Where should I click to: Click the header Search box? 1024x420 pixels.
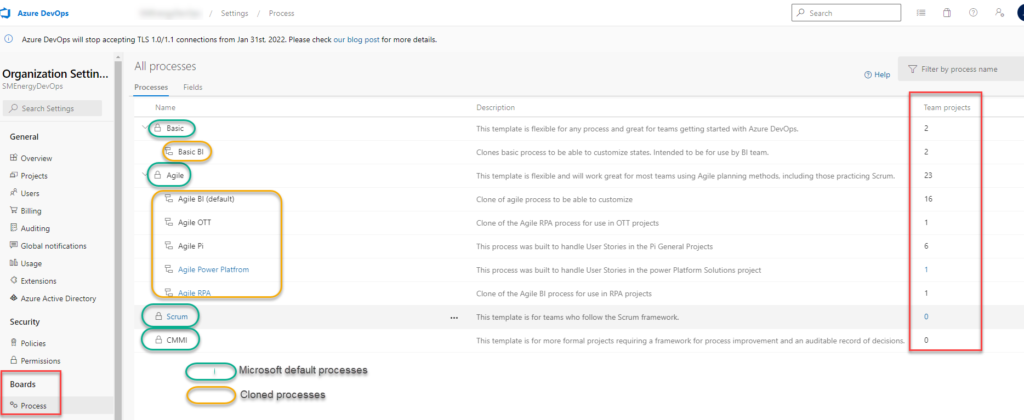pyautogui.click(x=846, y=12)
